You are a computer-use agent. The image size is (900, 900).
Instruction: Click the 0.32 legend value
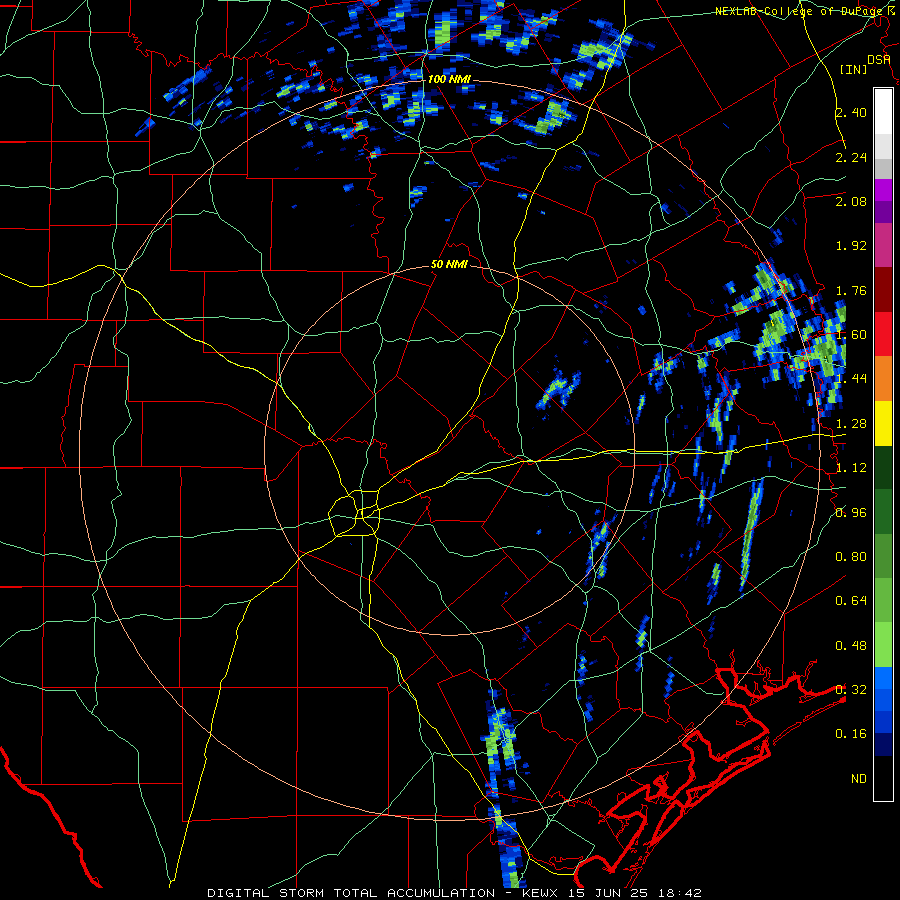[851, 690]
